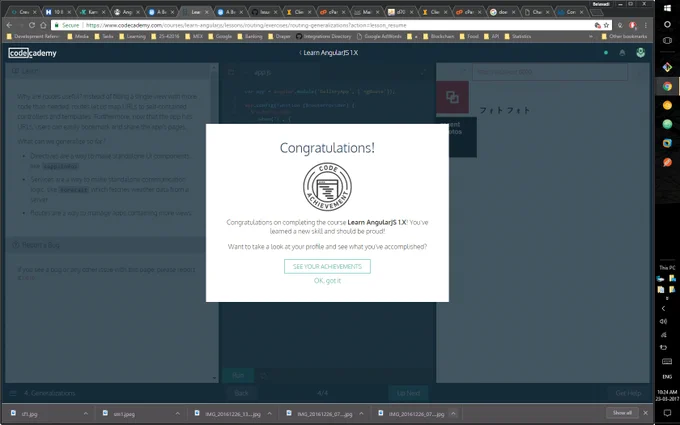Bookmark this page with the star icon

tap(606, 25)
